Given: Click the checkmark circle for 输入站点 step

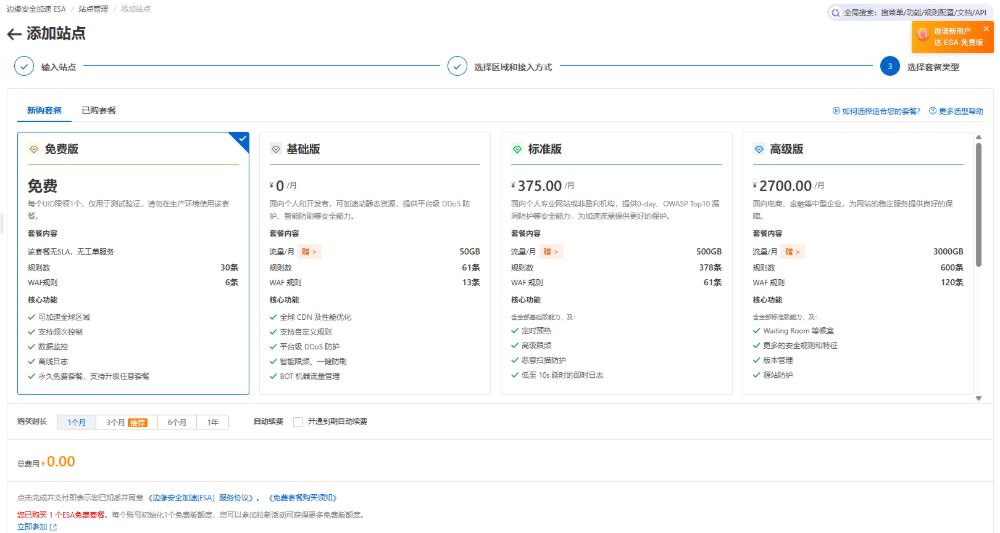Looking at the screenshot, I should [23, 67].
